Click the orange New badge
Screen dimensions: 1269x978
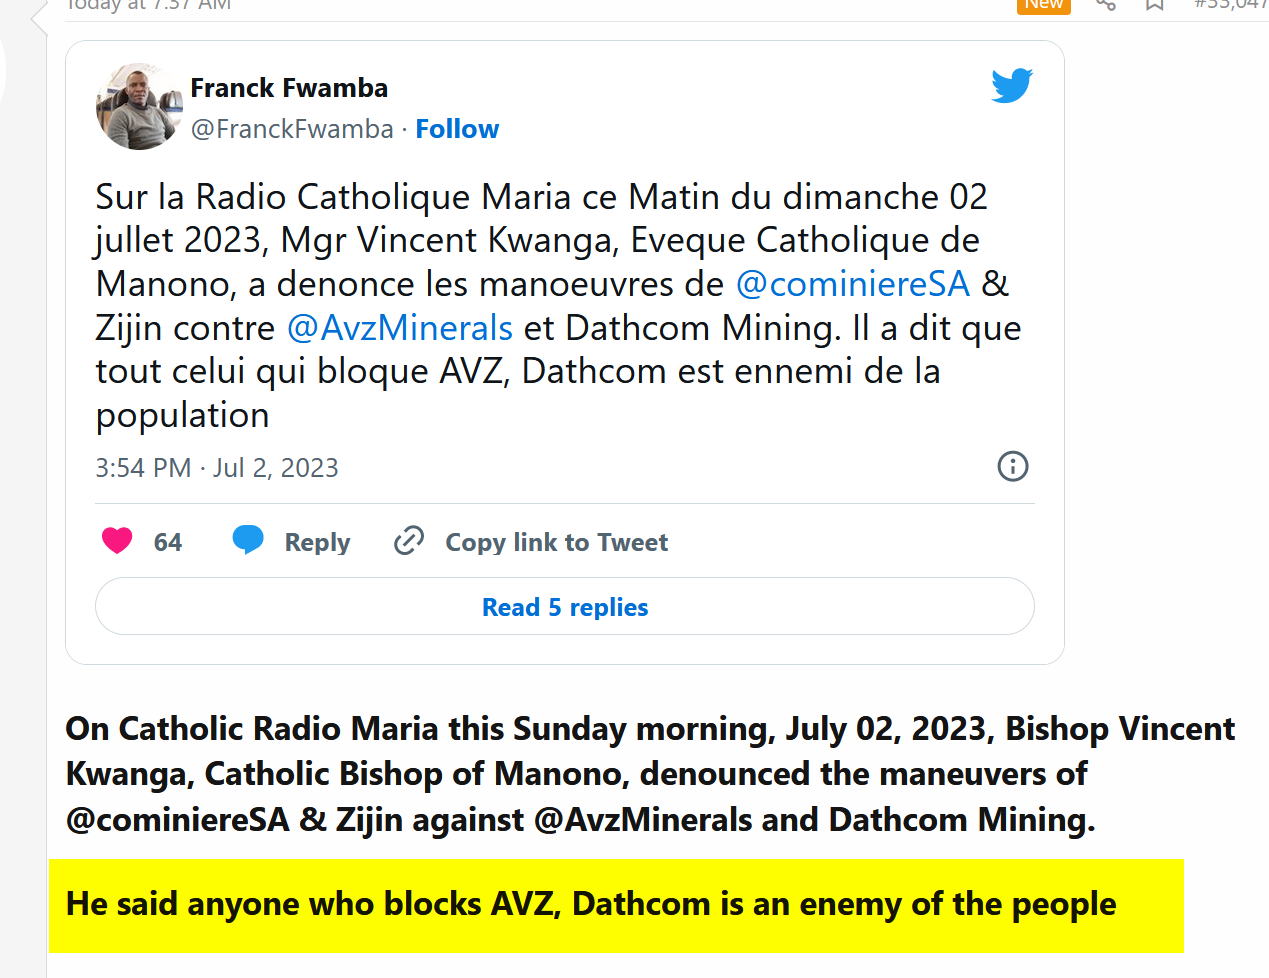[x=1043, y=5]
